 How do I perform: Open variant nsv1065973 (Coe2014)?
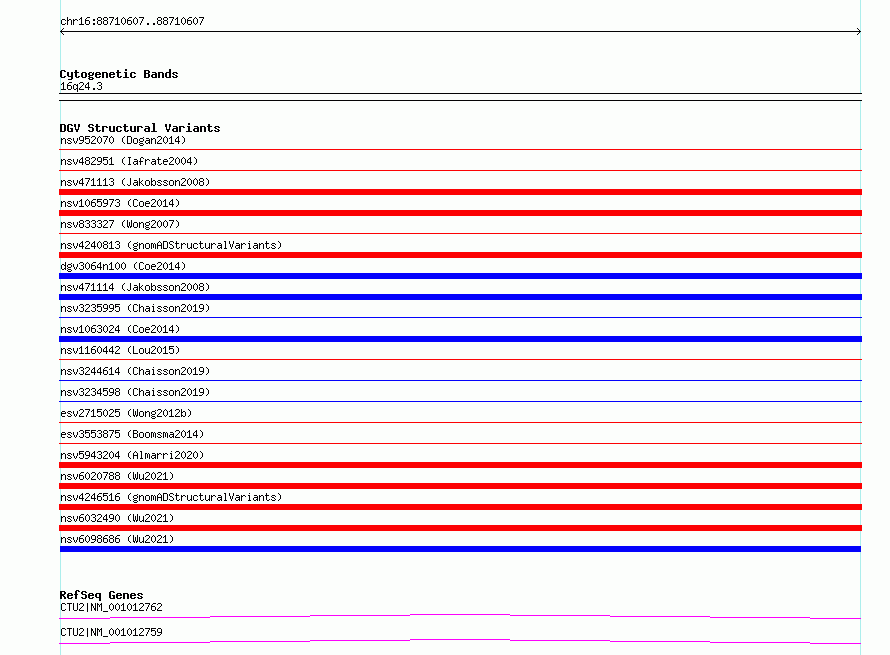pyautogui.click(x=120, y=203)
